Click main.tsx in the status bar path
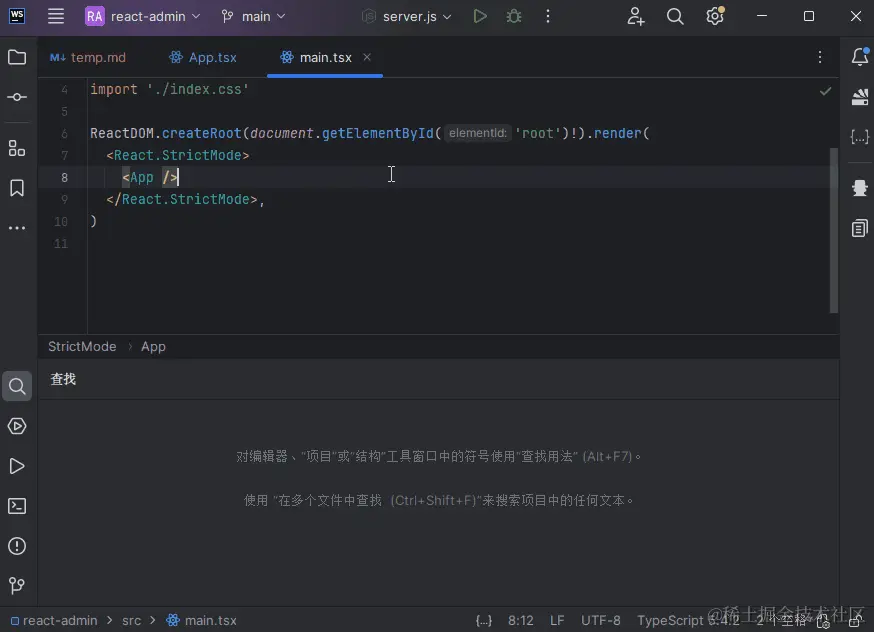 pos(202,620)
